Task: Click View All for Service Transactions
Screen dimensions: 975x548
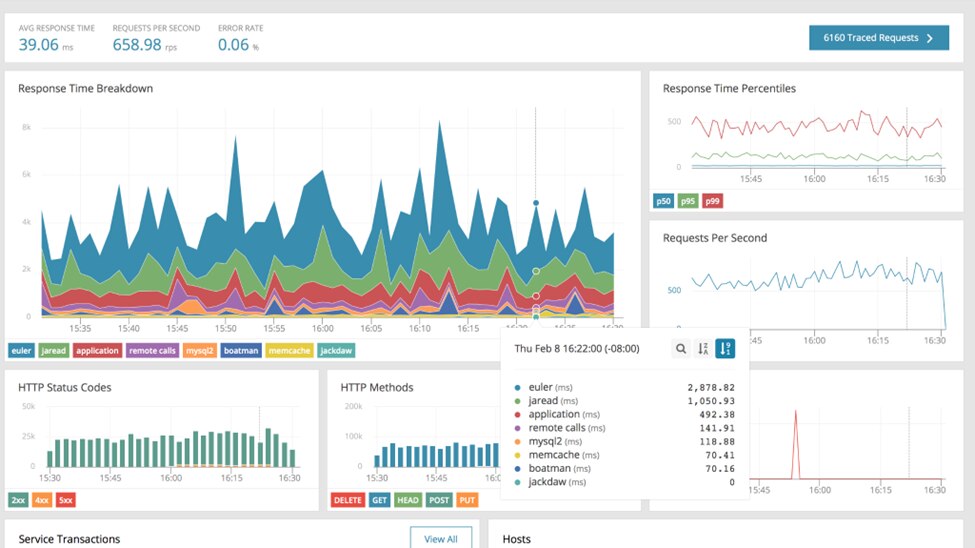Action: 440,539
